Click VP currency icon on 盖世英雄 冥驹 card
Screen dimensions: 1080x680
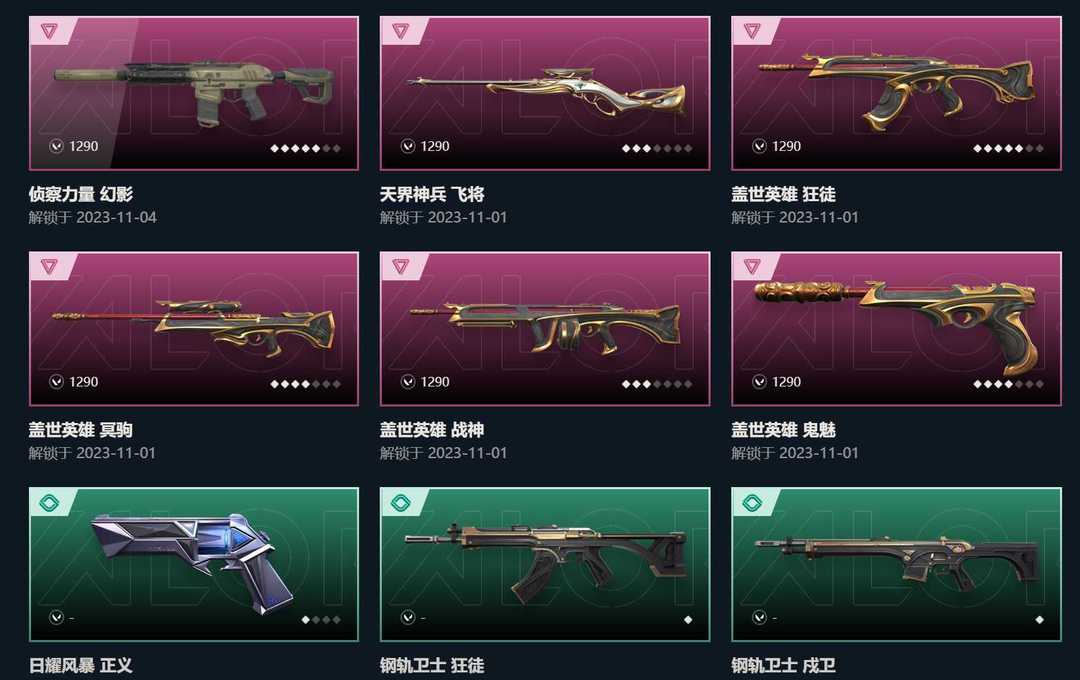tap(56, 382)
